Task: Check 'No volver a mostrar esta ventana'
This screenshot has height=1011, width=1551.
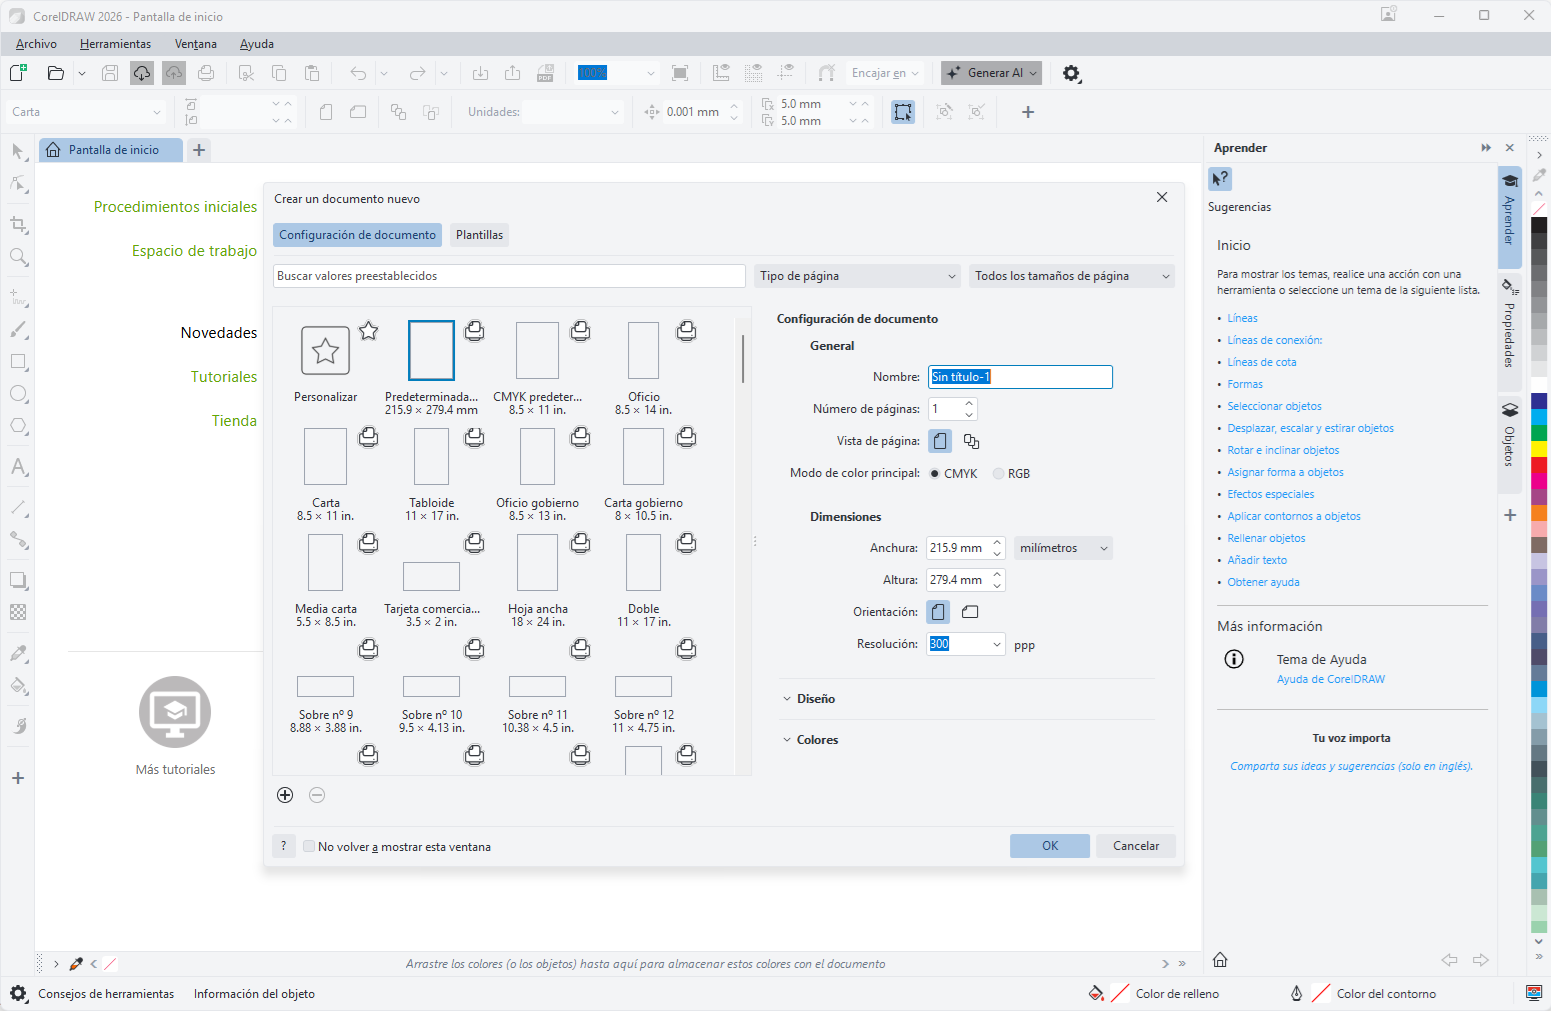Action: 309,846
